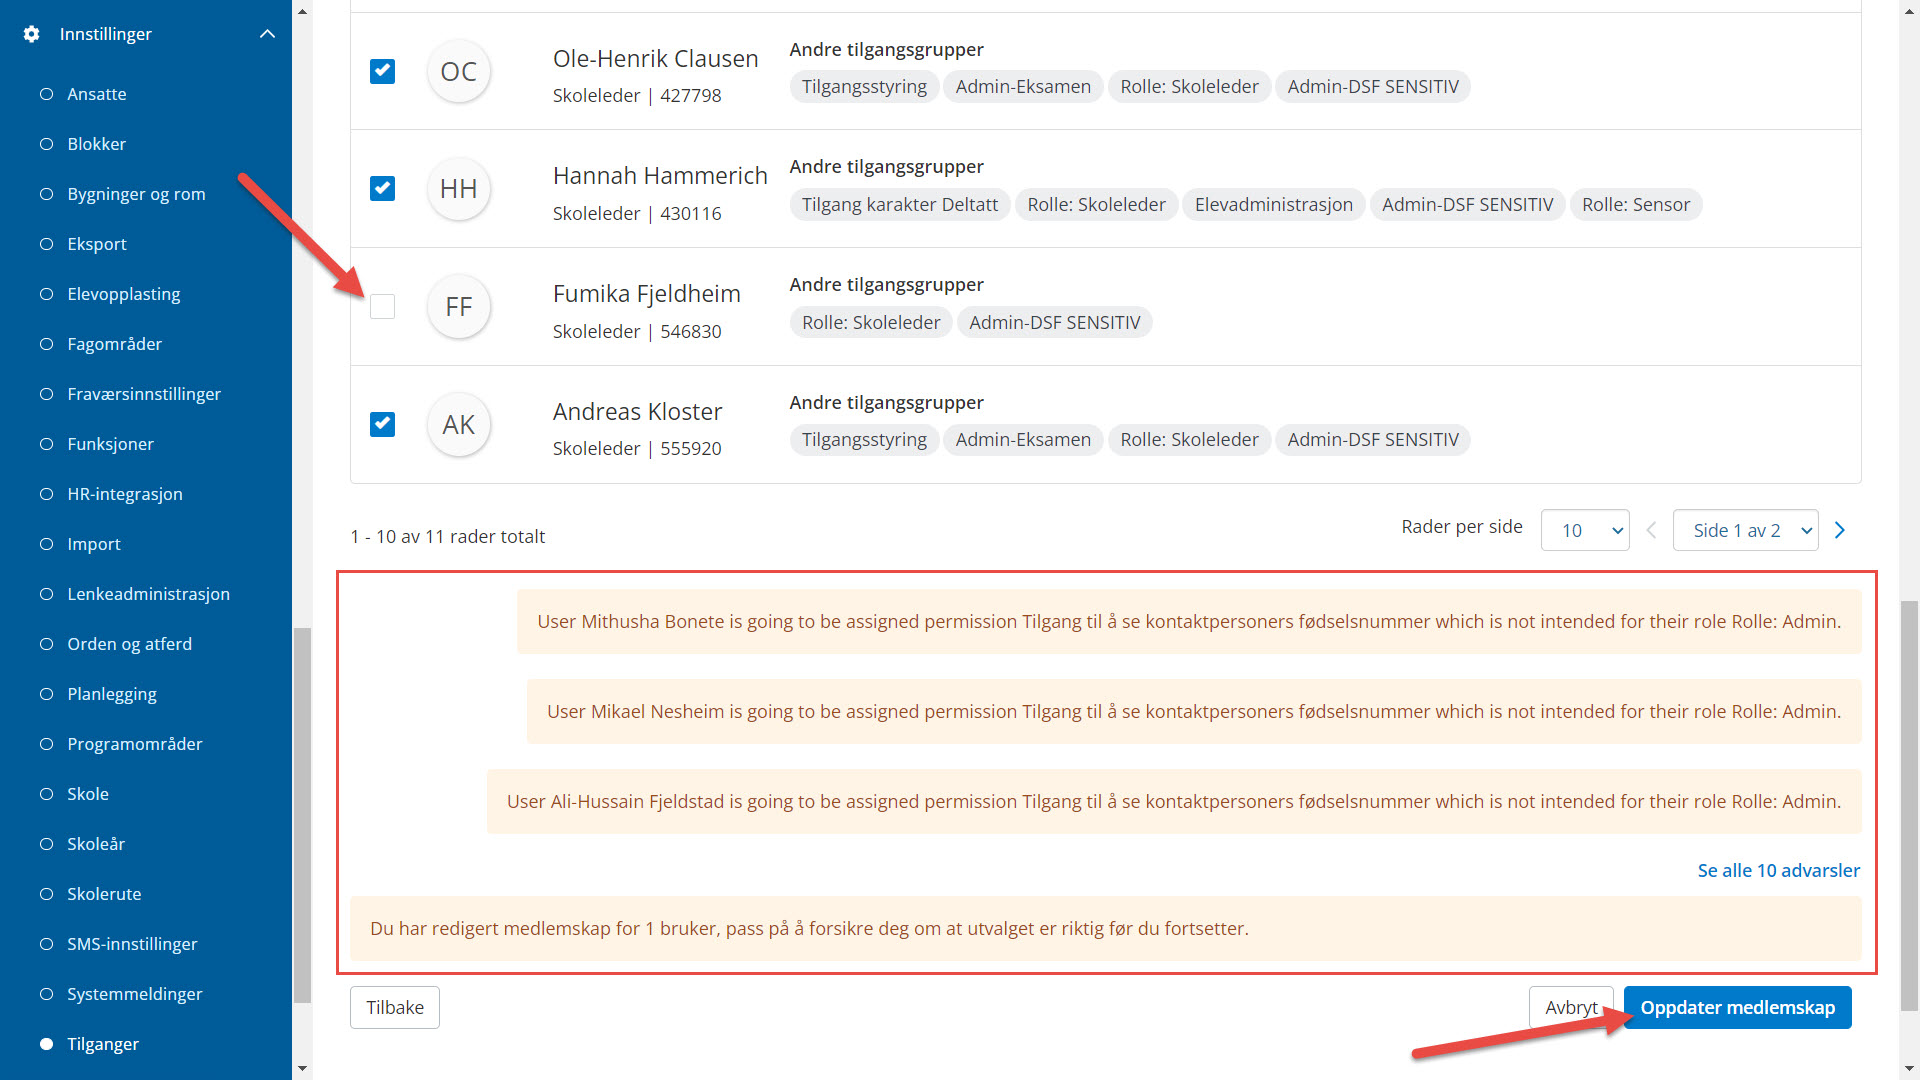
Task: Uncheck Ole-Henrik Clausen's checkbox
Action: [x=382, y=71]
